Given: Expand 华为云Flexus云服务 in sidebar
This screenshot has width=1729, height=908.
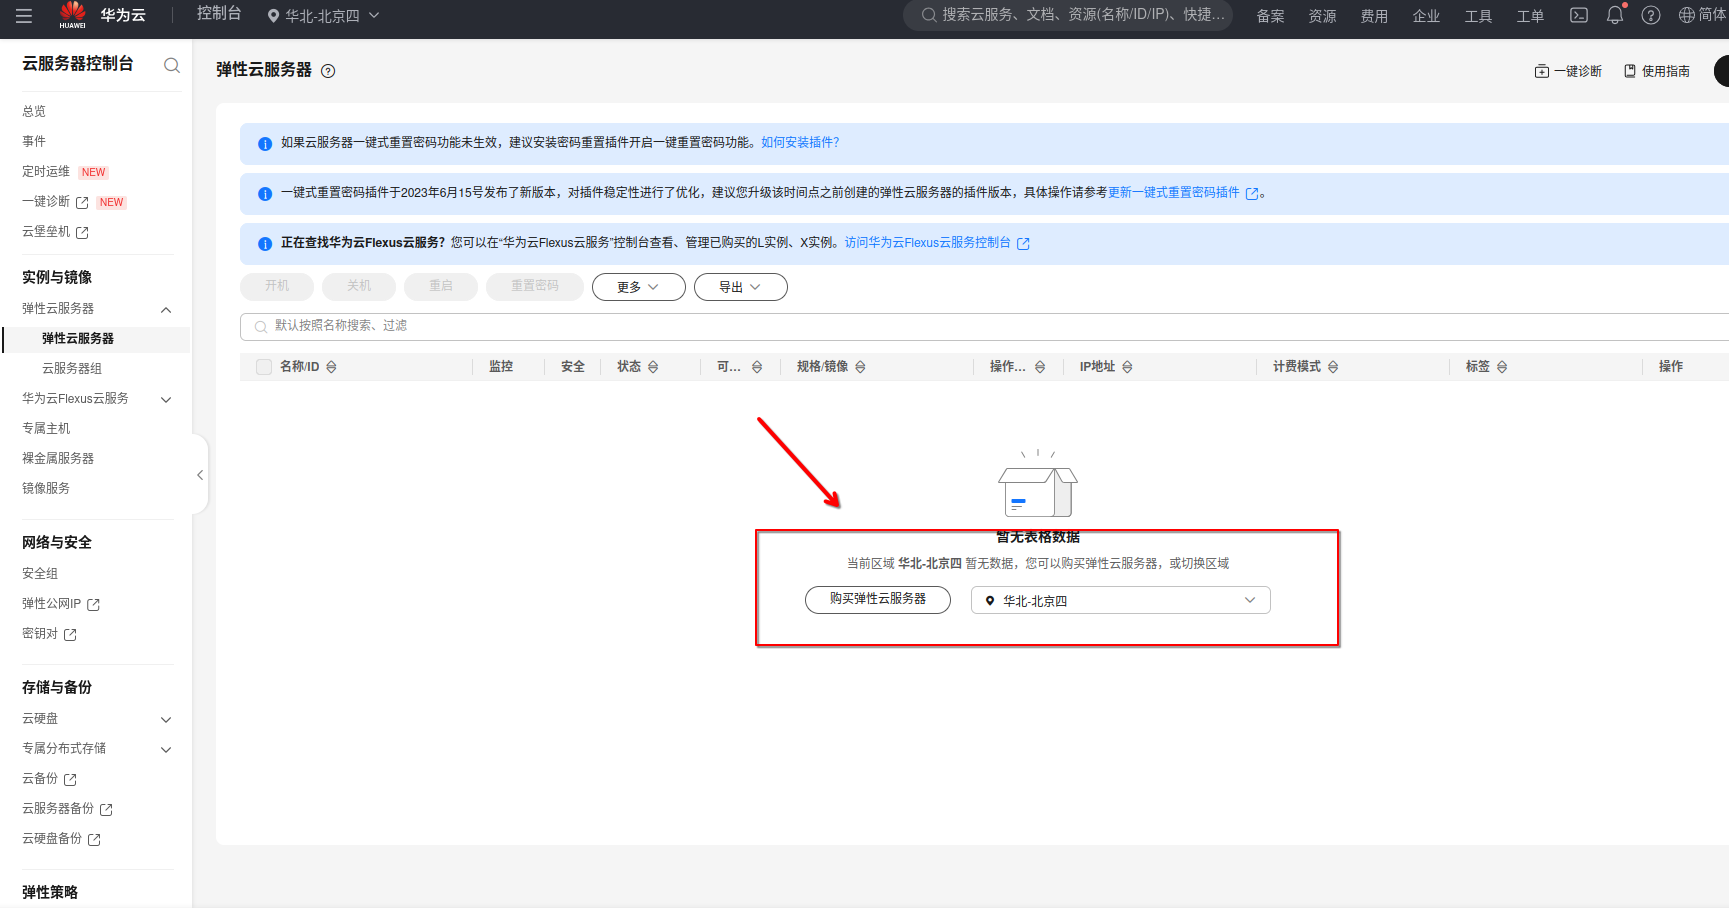Looking at the screenshot, I should pyautogui.click(x=166, y=400).
